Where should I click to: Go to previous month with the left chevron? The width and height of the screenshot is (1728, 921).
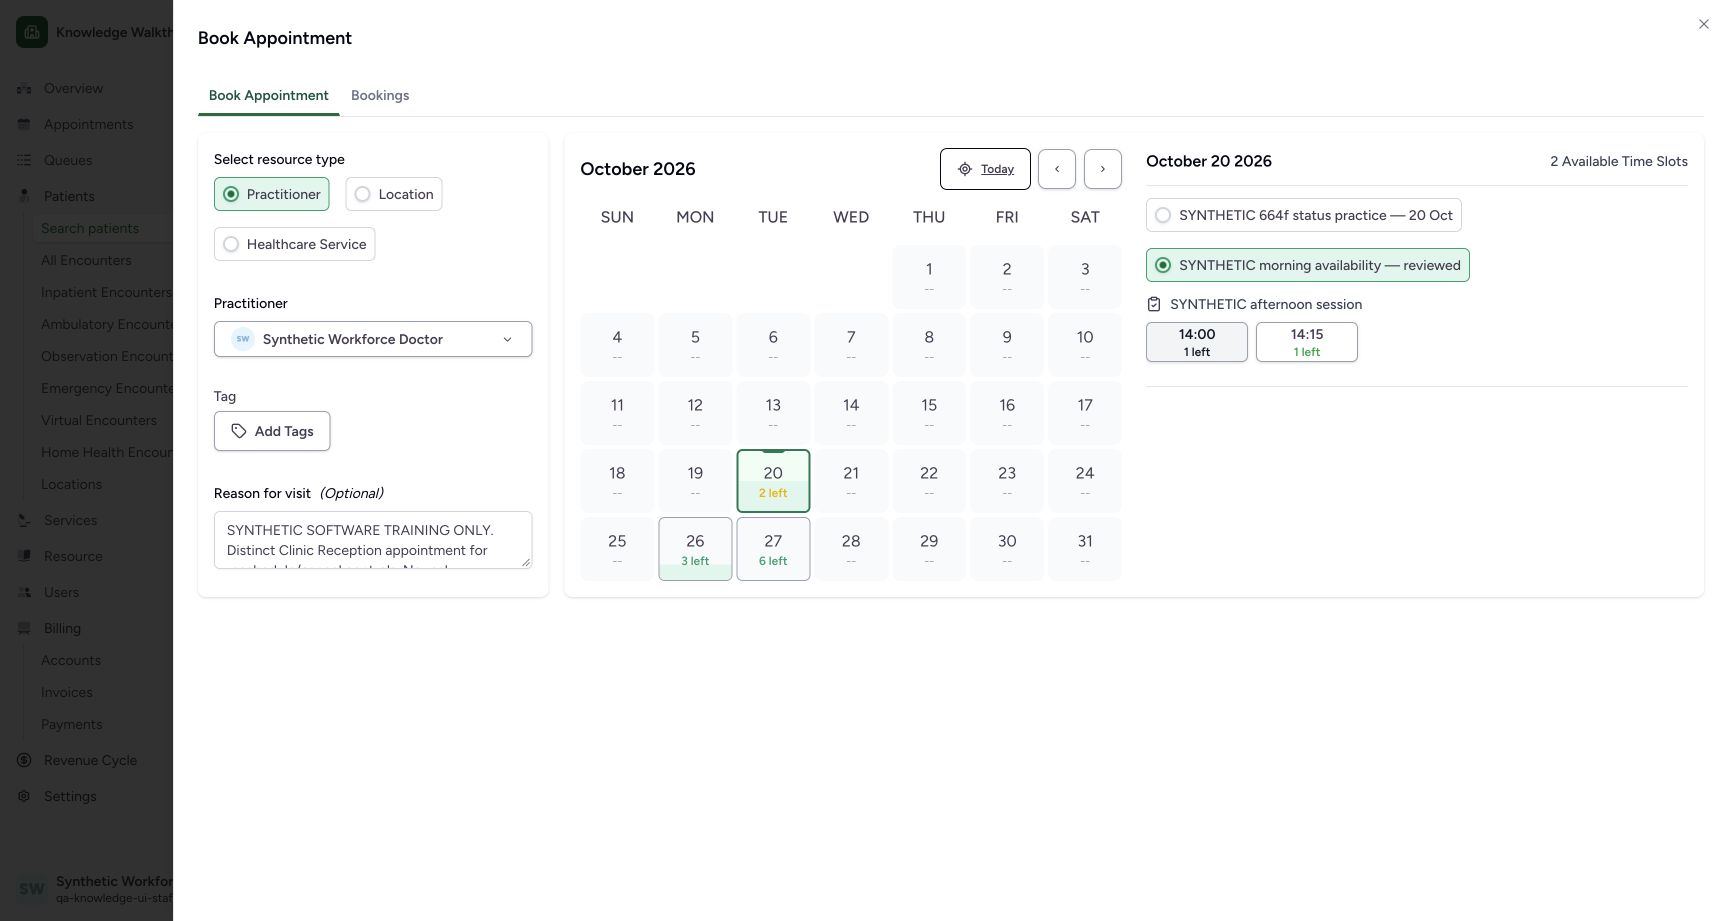point(1057,169)
